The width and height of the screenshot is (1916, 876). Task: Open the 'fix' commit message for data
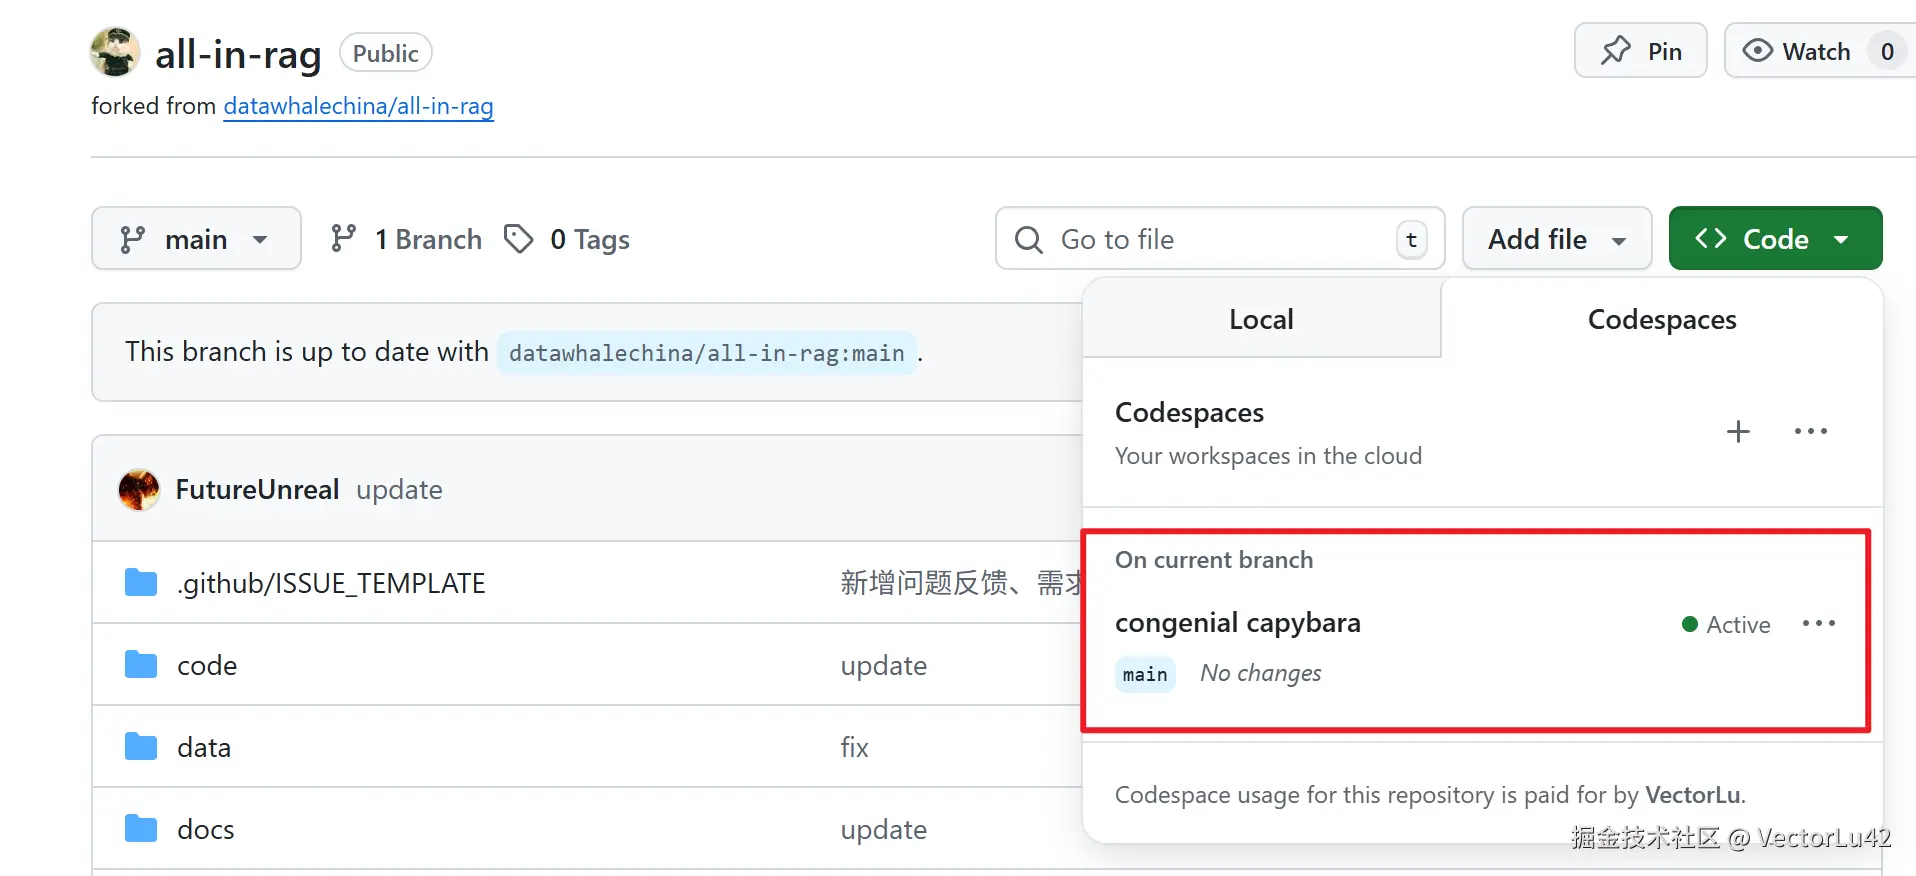tap(854, 747)
